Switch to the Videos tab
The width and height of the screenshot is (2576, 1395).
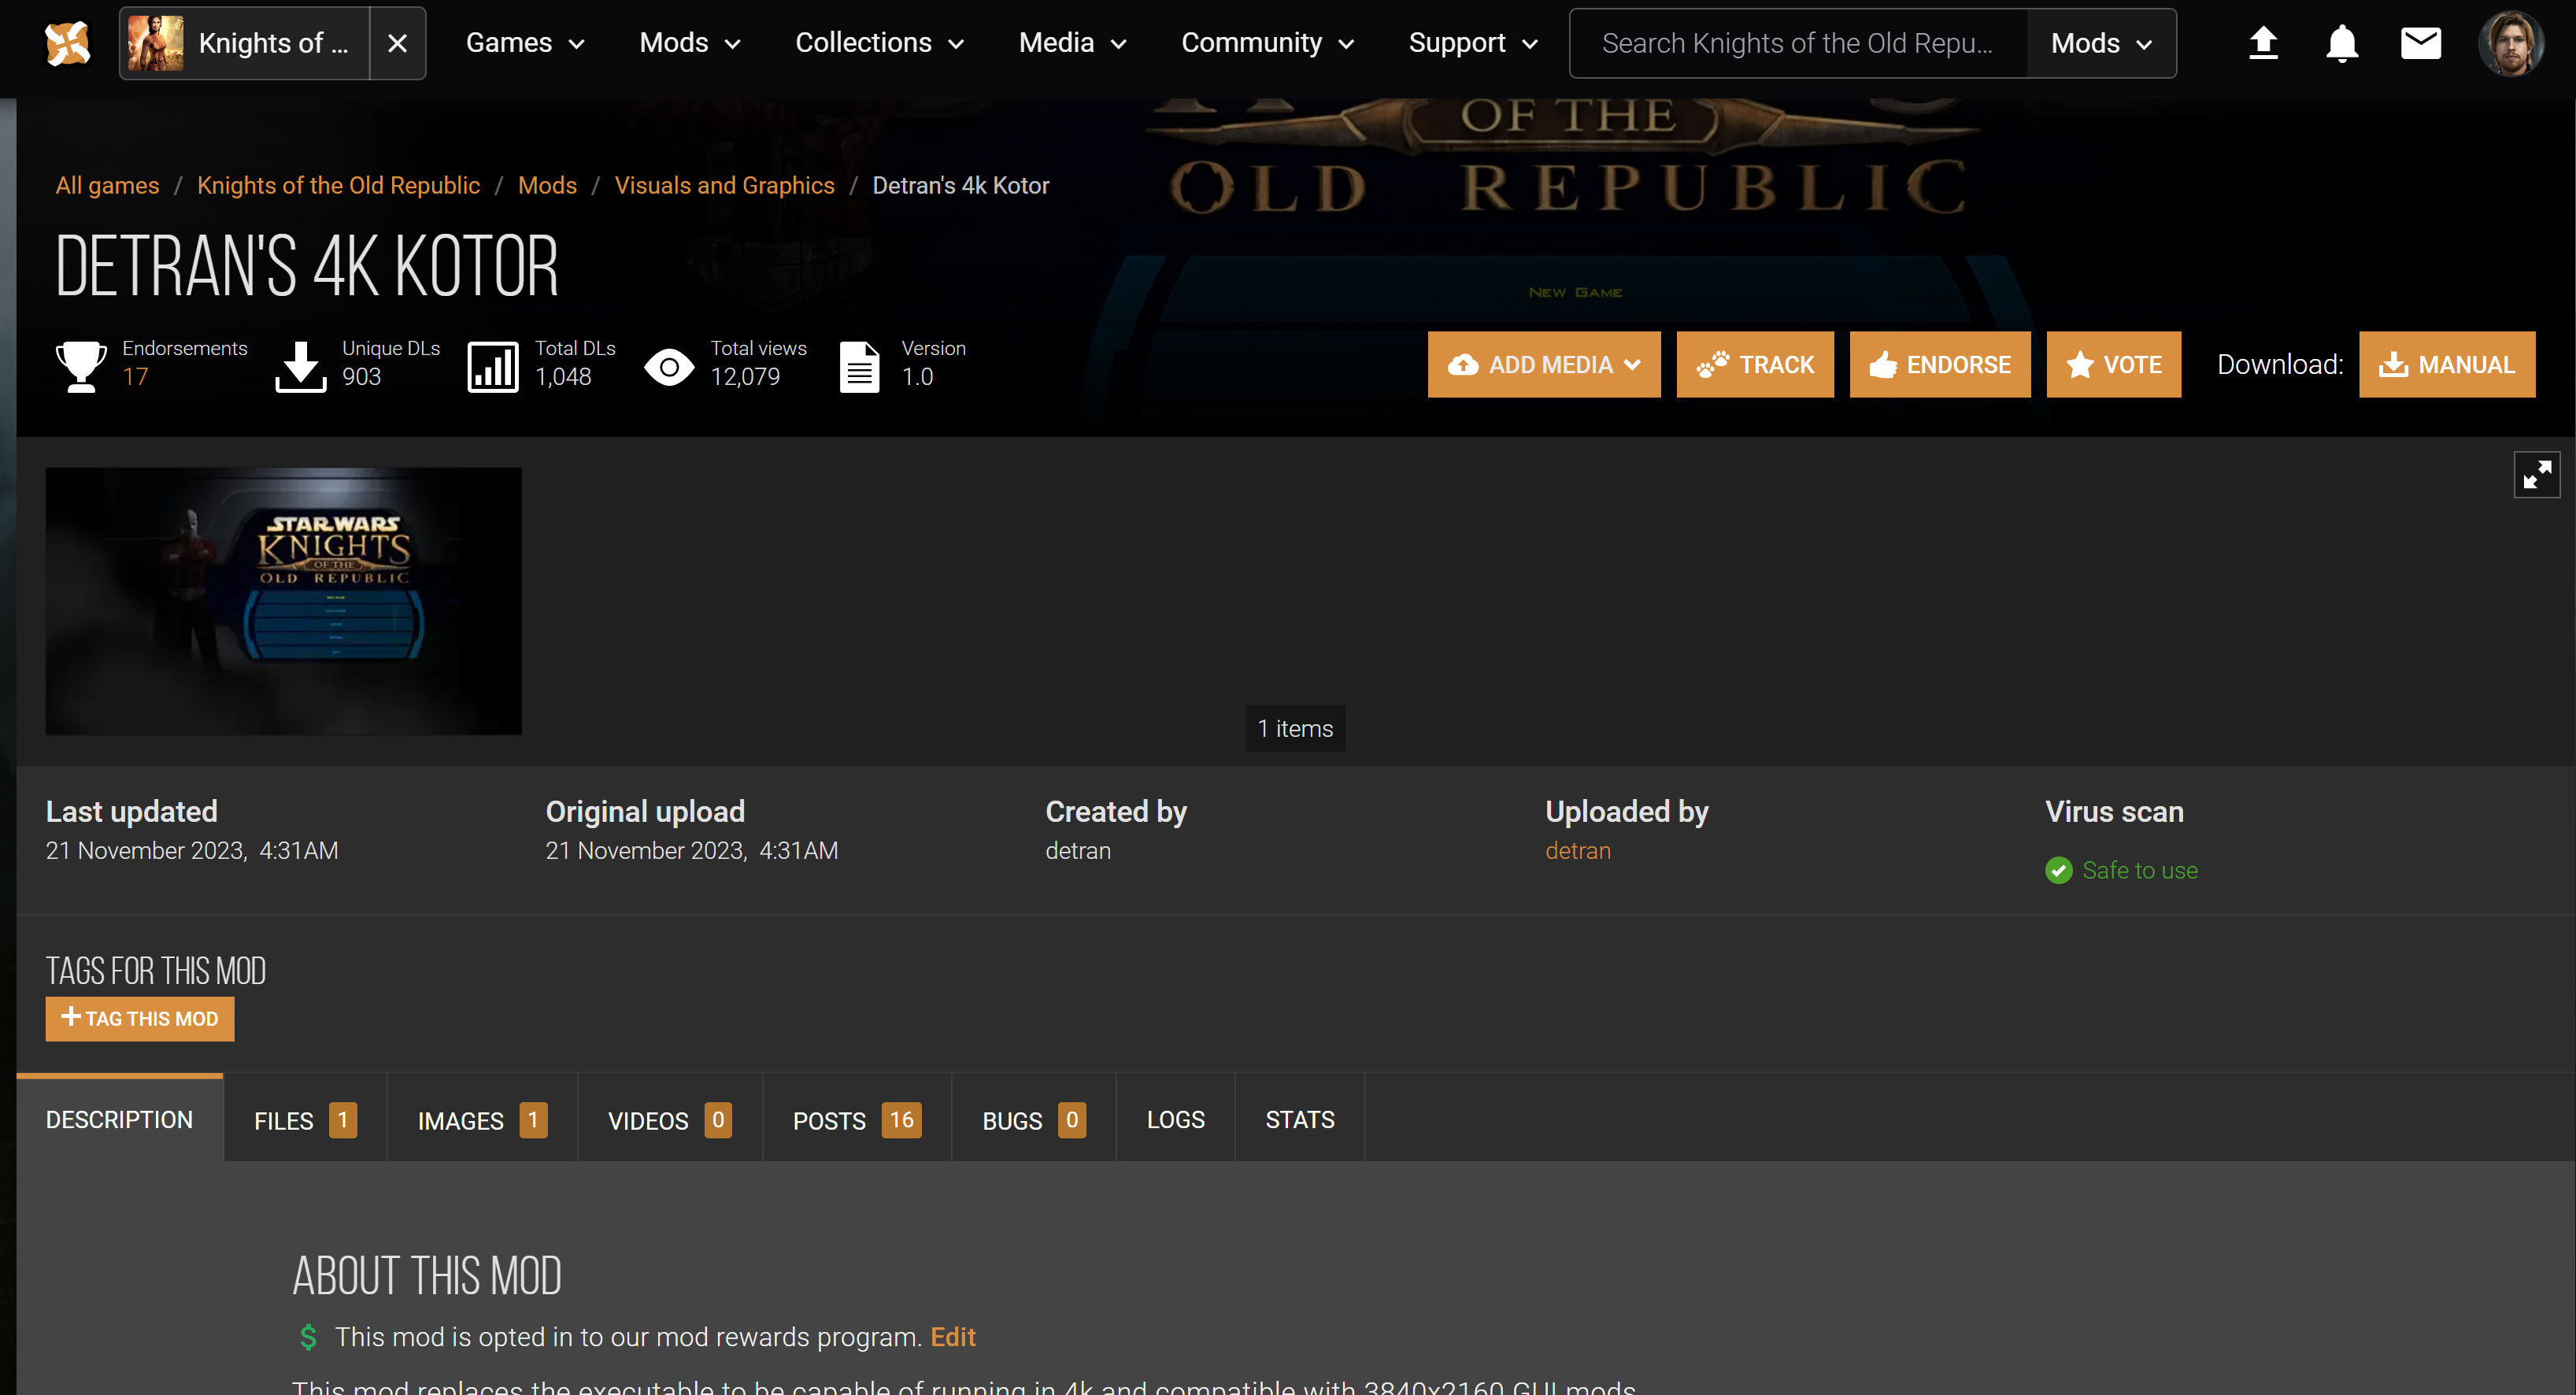point(670,1119)
